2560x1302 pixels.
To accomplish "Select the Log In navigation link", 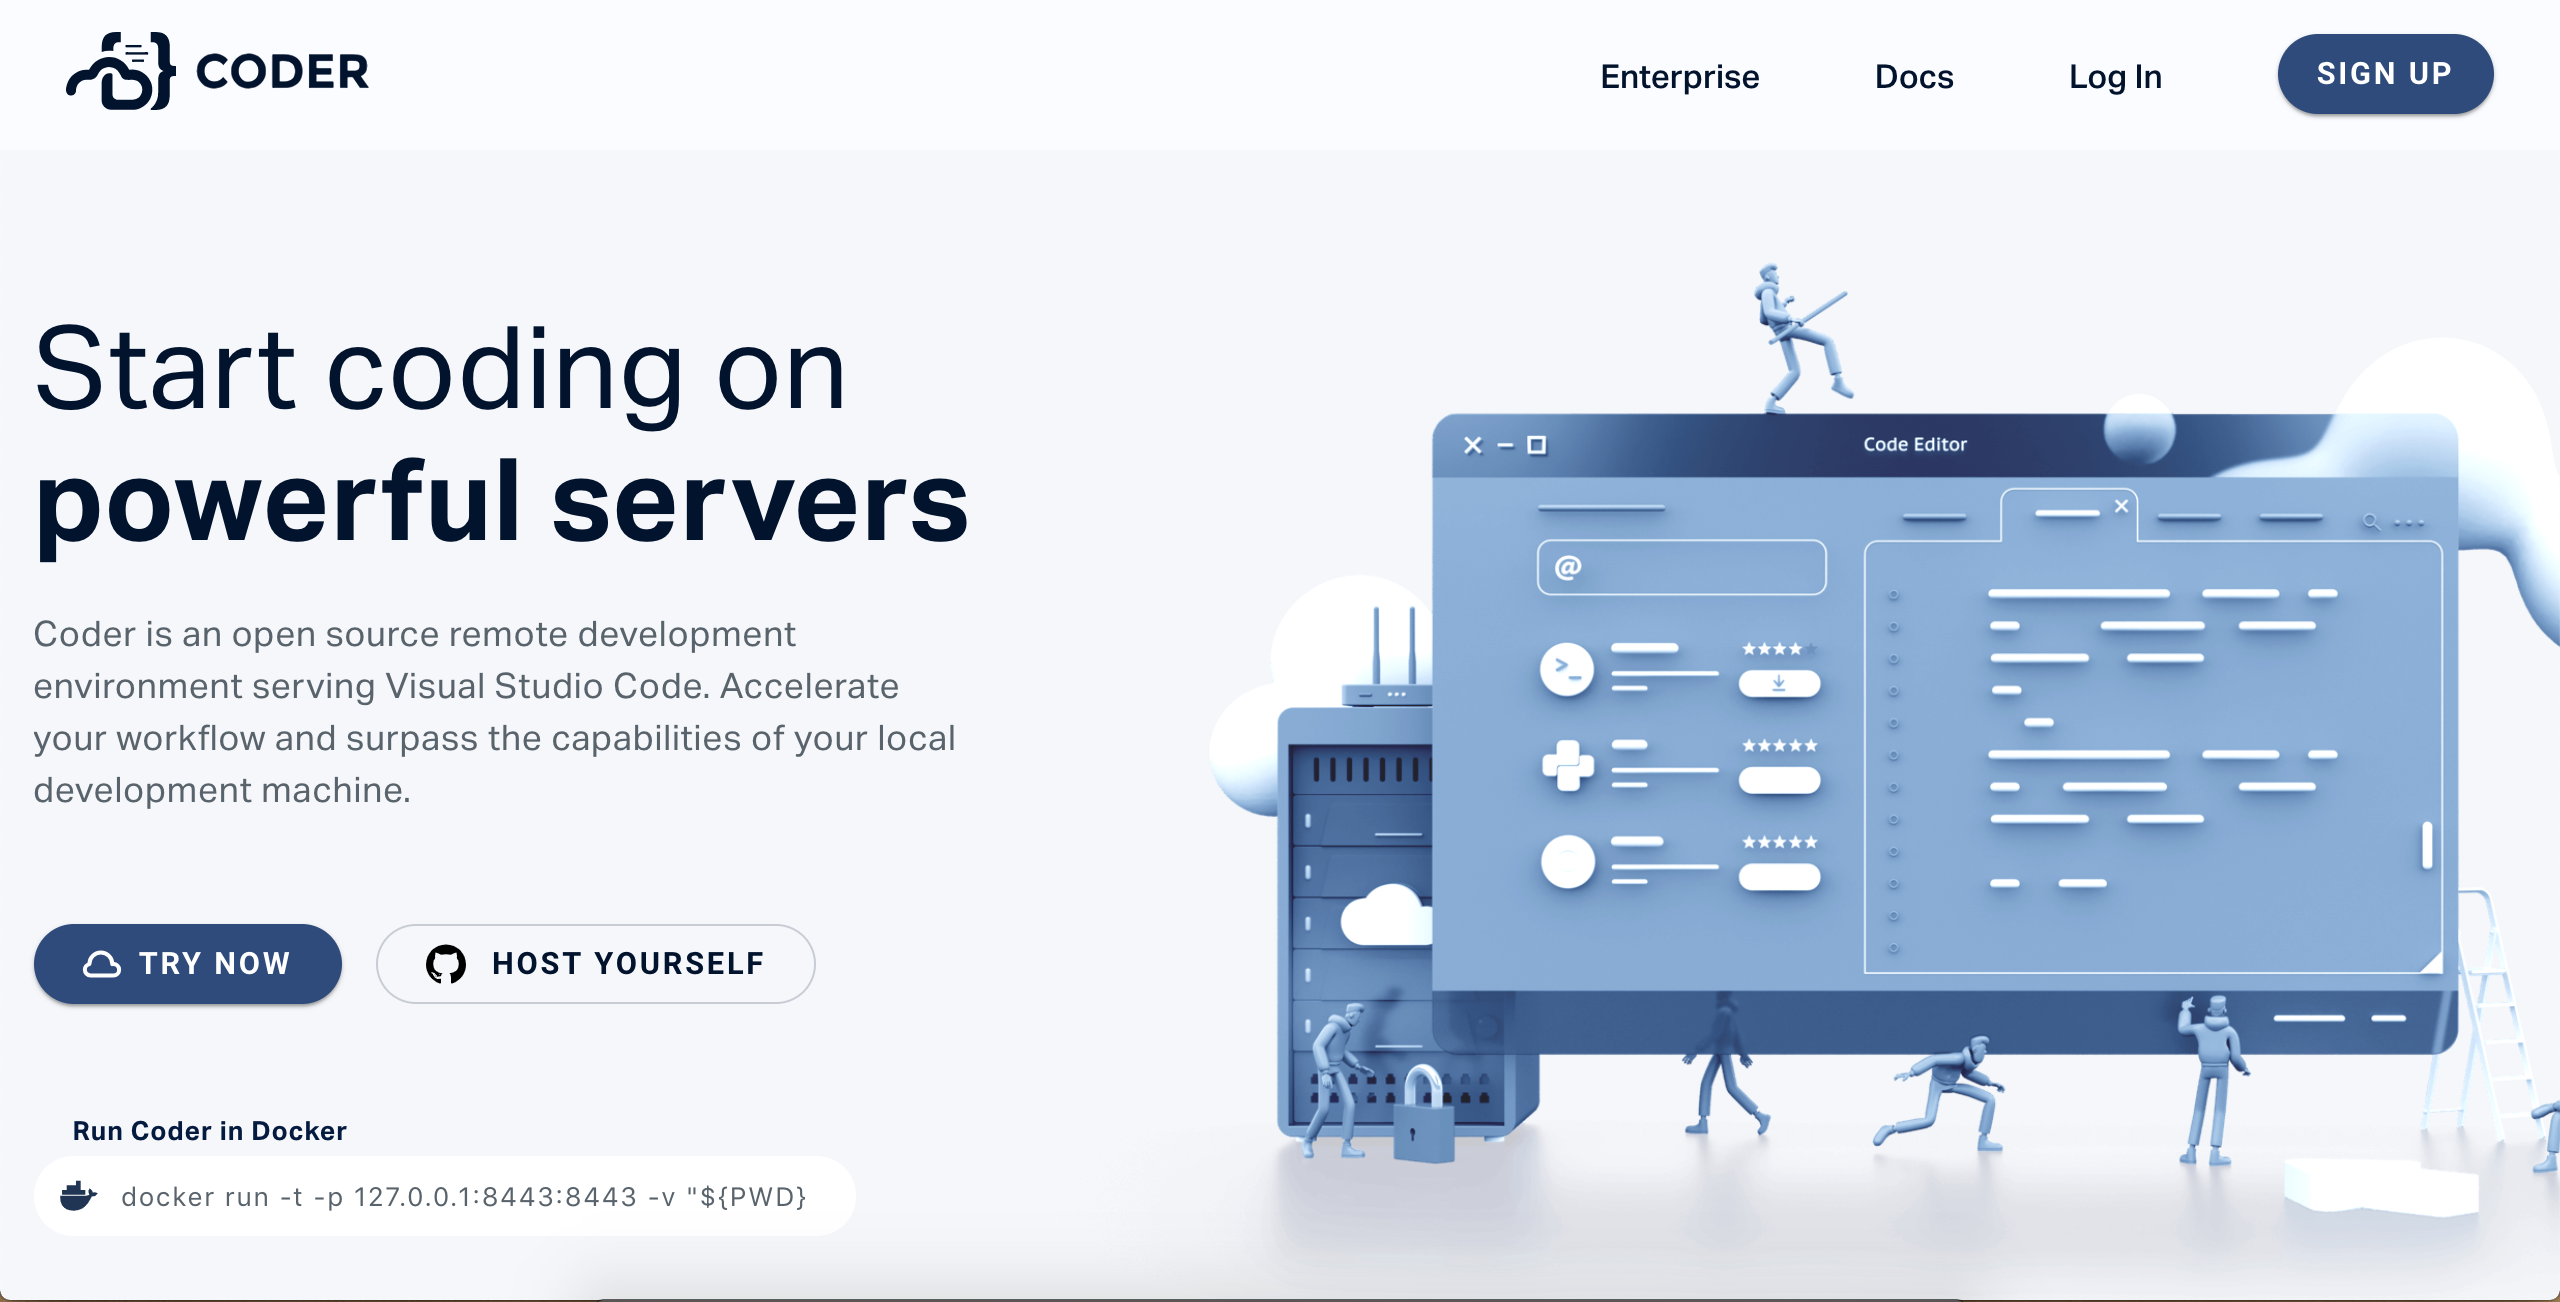I will coord(2115,76).
